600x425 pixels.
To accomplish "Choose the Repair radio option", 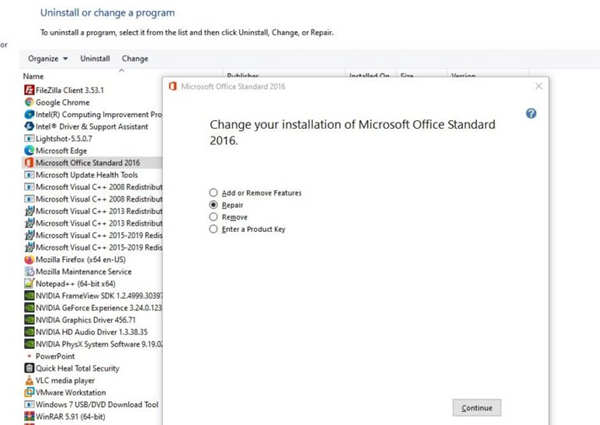I will coord(214,204).
